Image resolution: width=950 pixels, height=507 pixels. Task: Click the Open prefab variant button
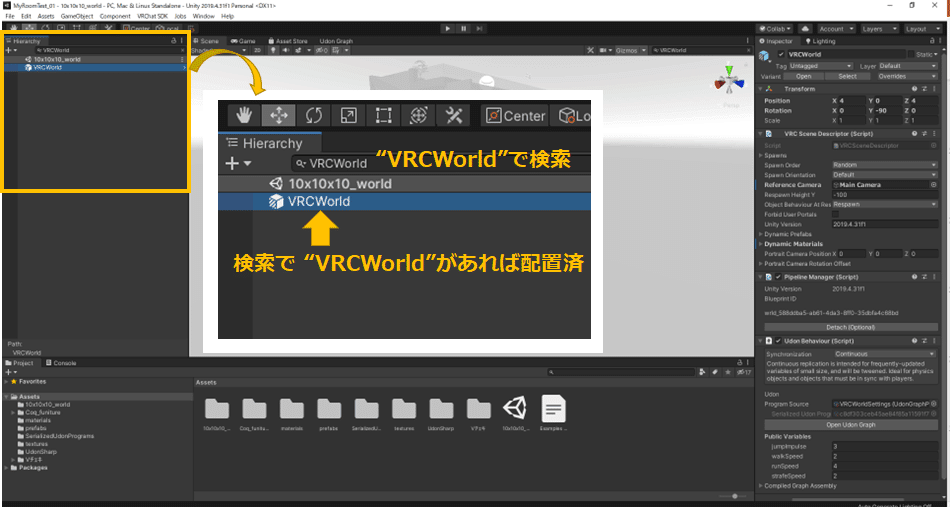pyautogui.click(x=803, y=76)
